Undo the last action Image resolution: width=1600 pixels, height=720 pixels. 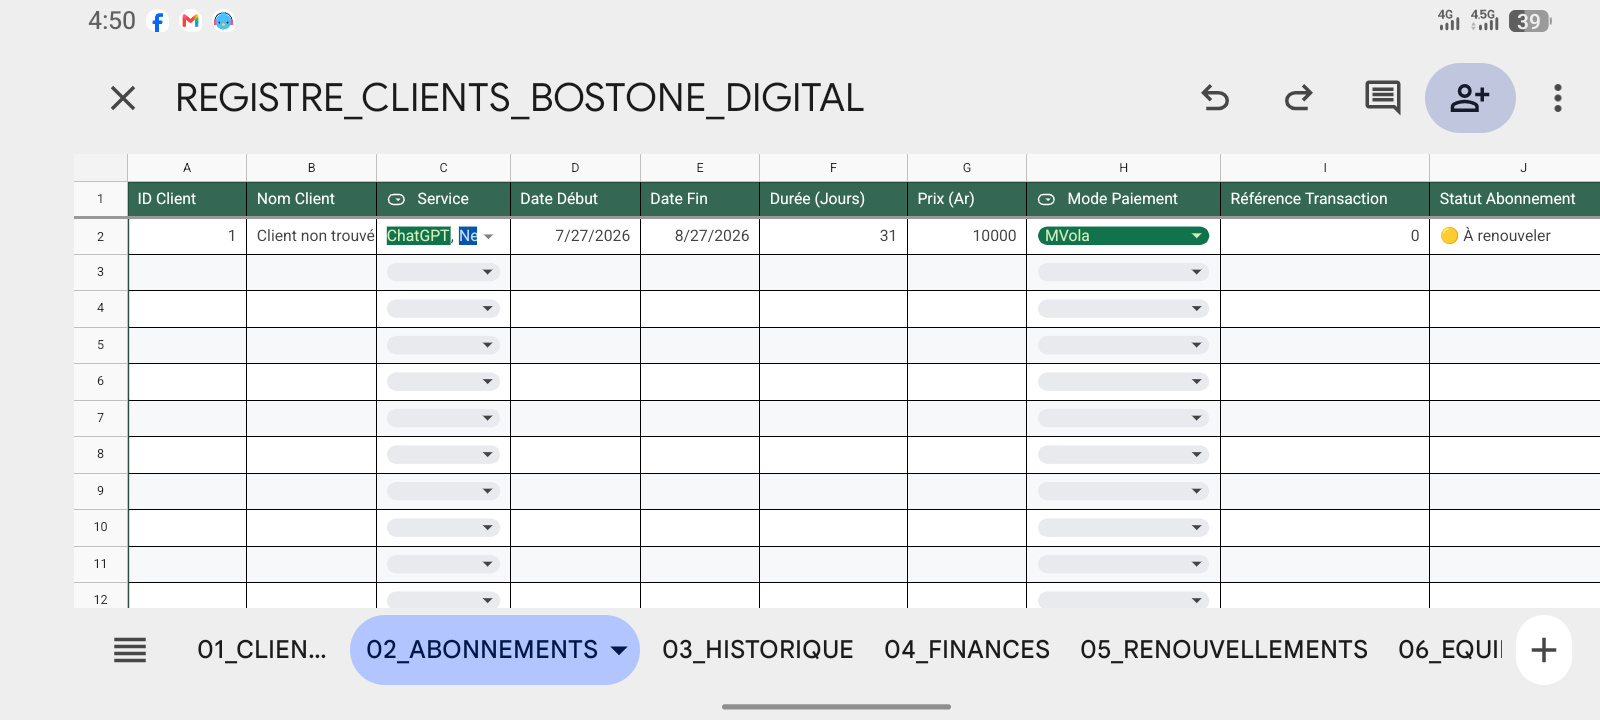point(1215,98)
